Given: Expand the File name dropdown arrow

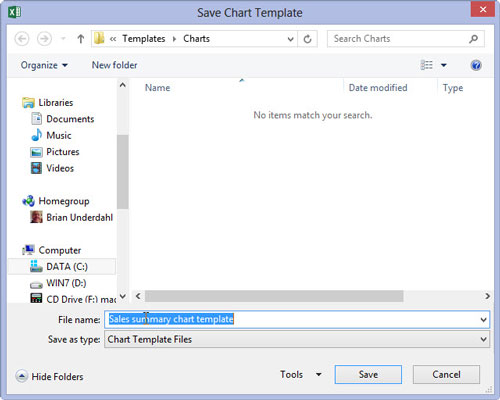Looking at the screenshot, I should (483, 320).
